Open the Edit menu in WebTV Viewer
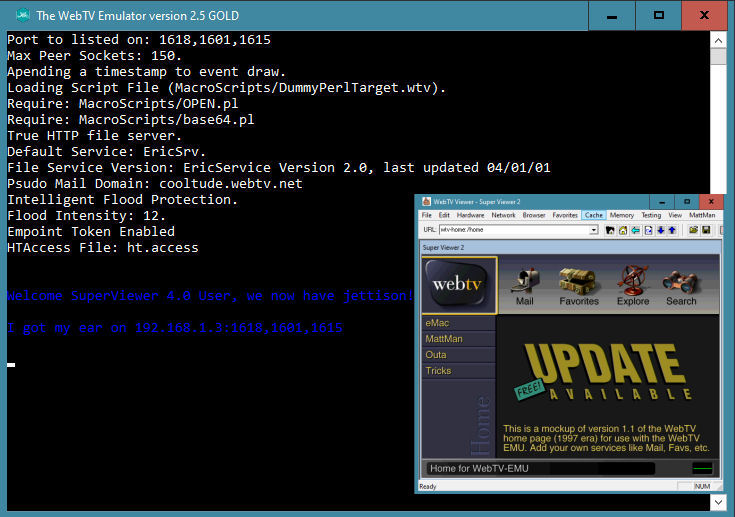The width and height of the screenshot is (735, 517). click(444, 215)
